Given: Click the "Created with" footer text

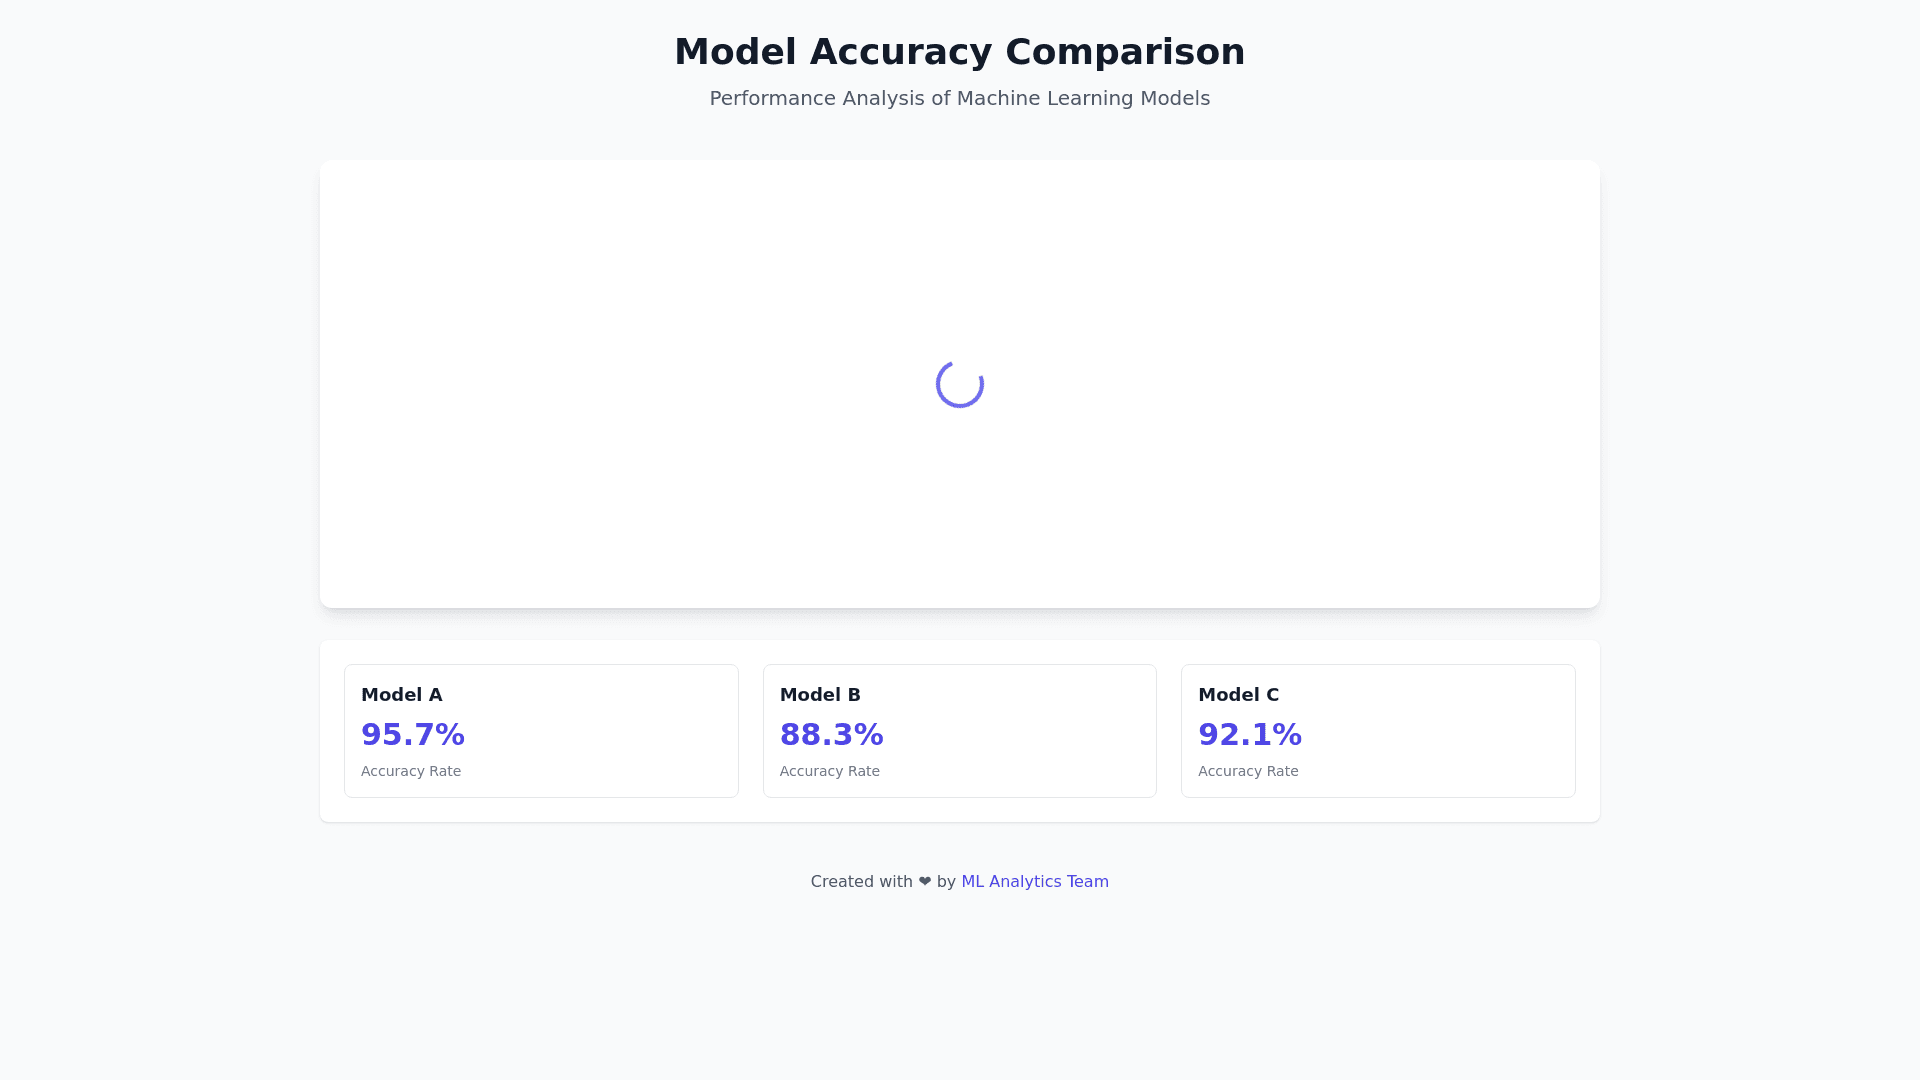Looking at the screenshot, I should coord(861,881).
